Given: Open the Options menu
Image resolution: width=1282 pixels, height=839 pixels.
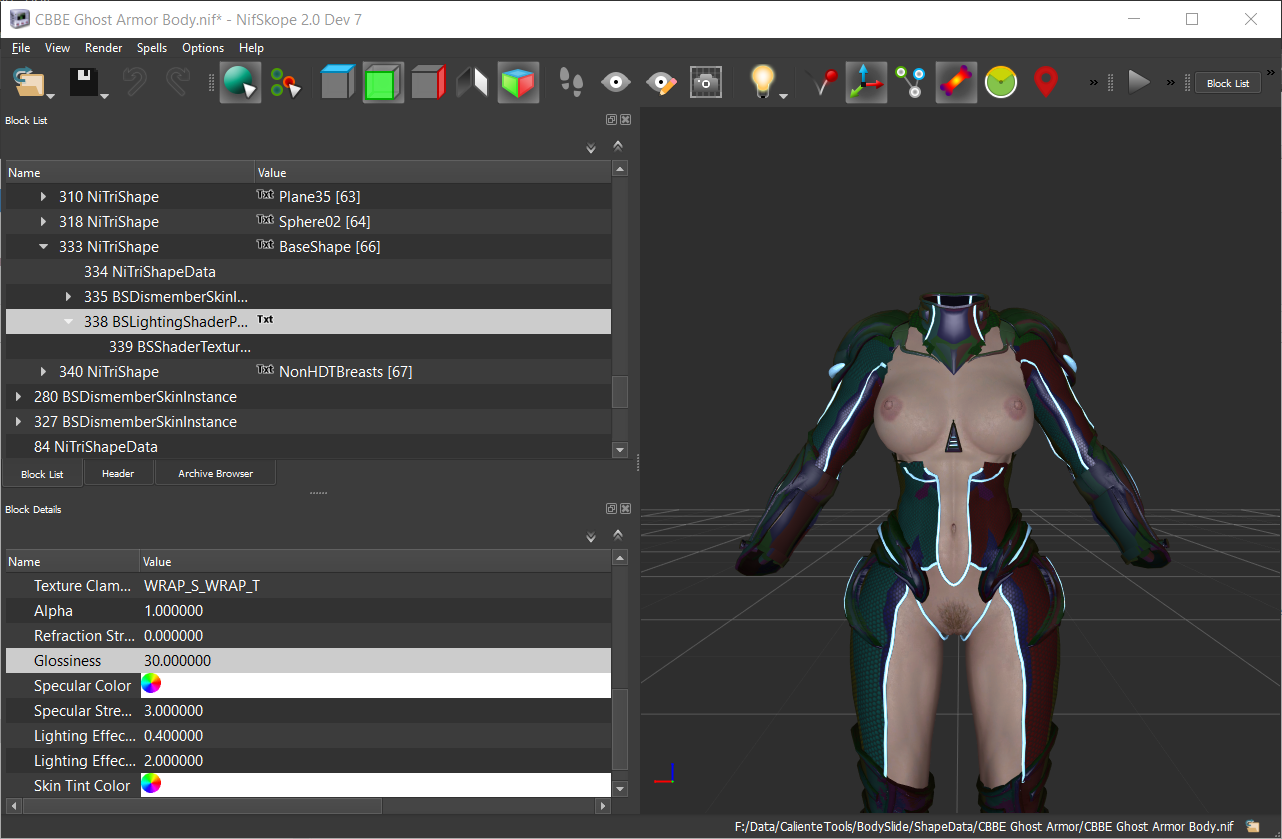Looking at the screenshot, I should point(203,48).
